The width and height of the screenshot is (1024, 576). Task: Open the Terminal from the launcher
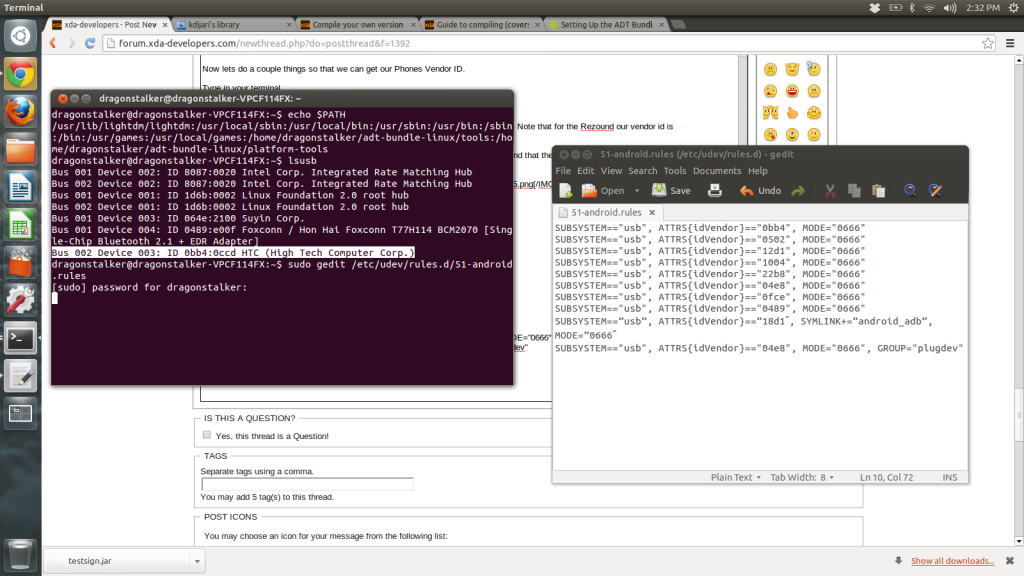click(x=20, y=338)
